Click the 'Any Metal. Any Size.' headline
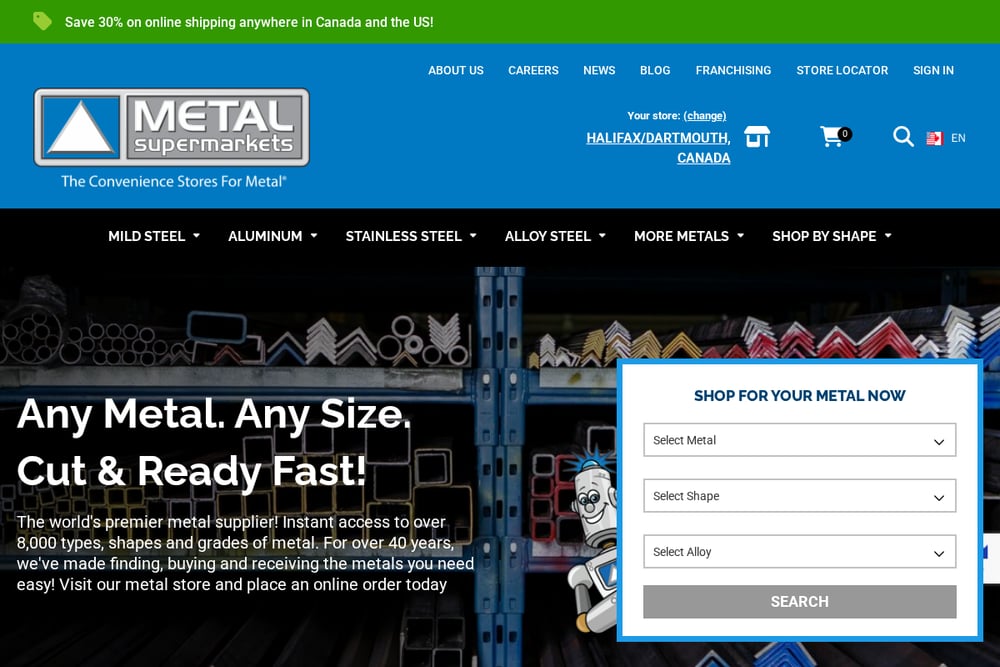 (x=214, y=414)
